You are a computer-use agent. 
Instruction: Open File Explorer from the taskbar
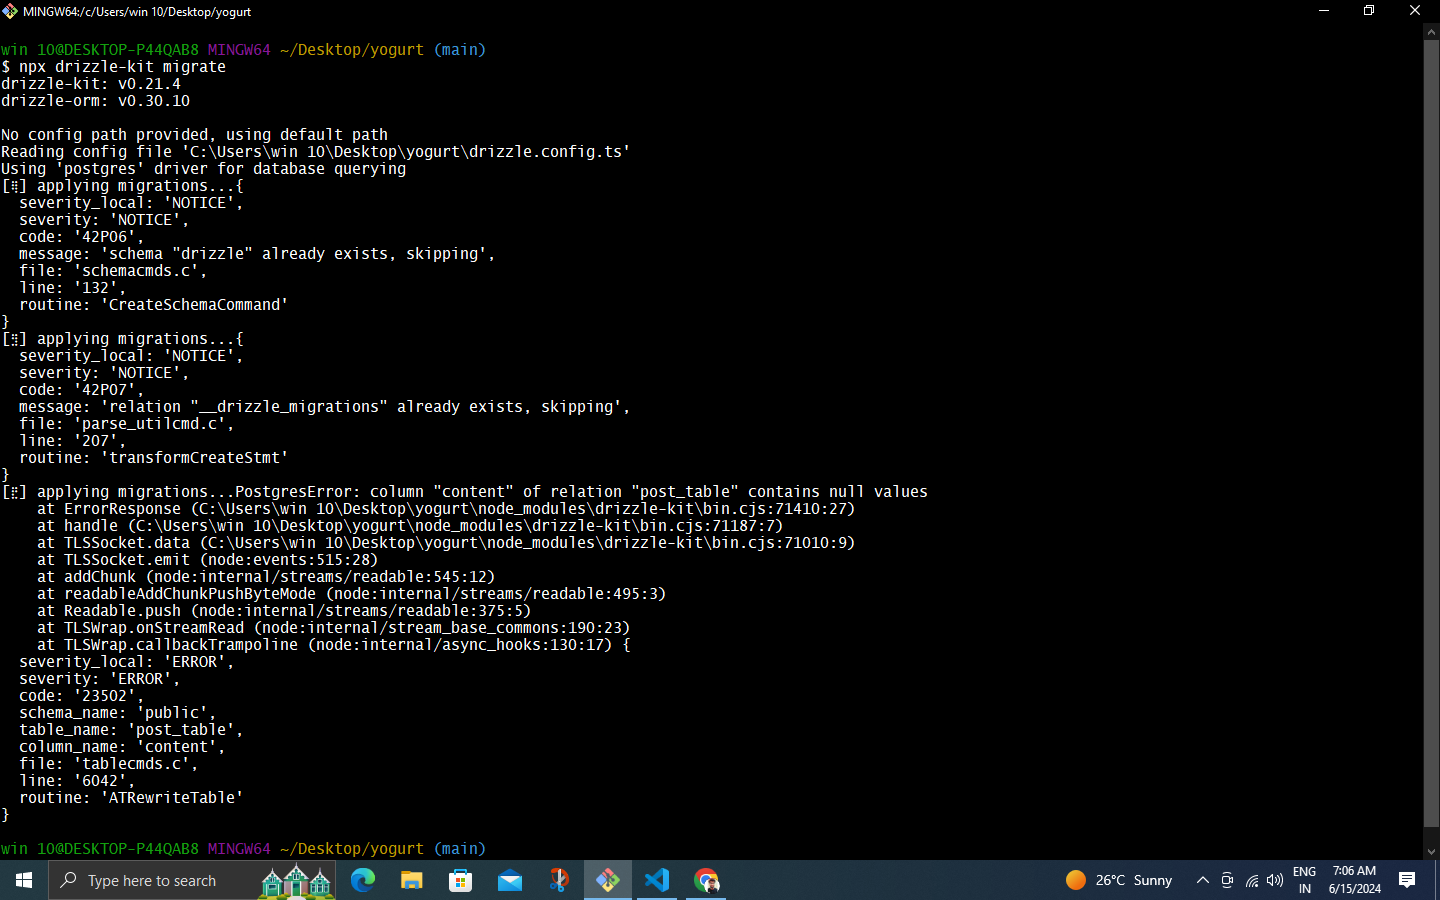412,880
